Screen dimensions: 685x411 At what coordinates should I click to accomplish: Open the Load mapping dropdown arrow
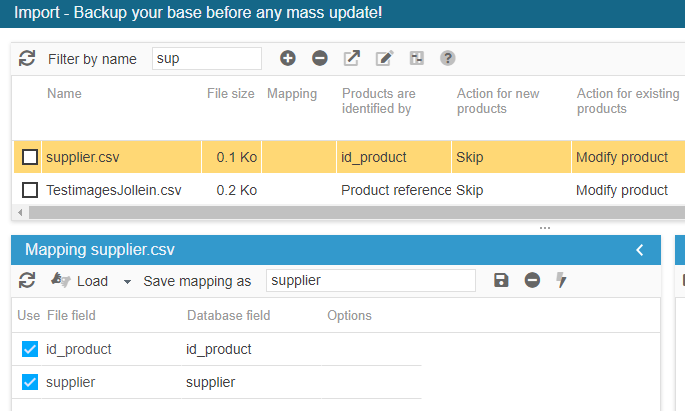128,282
